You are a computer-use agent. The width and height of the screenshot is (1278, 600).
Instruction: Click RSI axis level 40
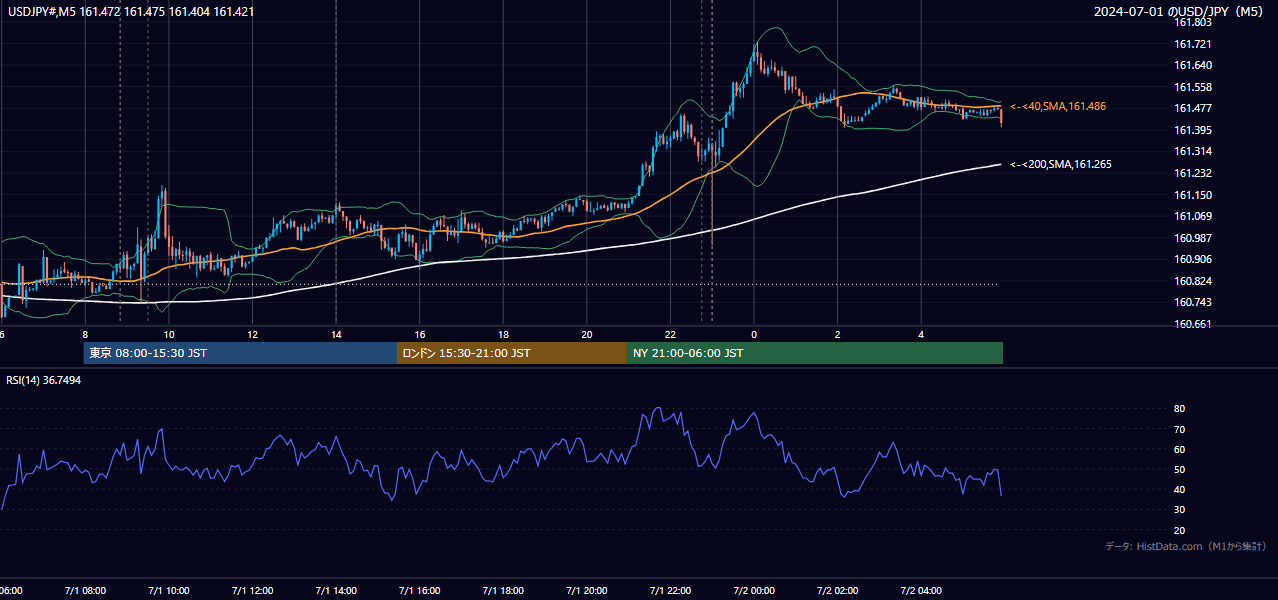coord(1179,489)
